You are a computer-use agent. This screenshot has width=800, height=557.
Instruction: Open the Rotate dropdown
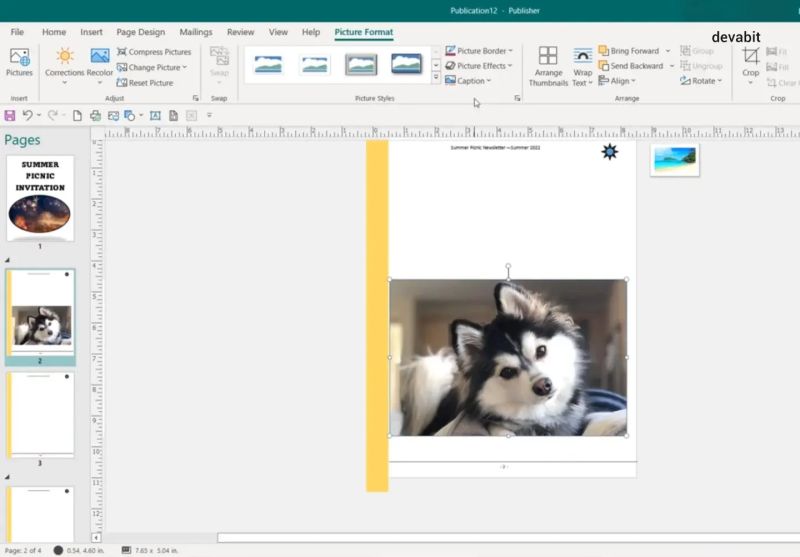(x=701, y=81)
